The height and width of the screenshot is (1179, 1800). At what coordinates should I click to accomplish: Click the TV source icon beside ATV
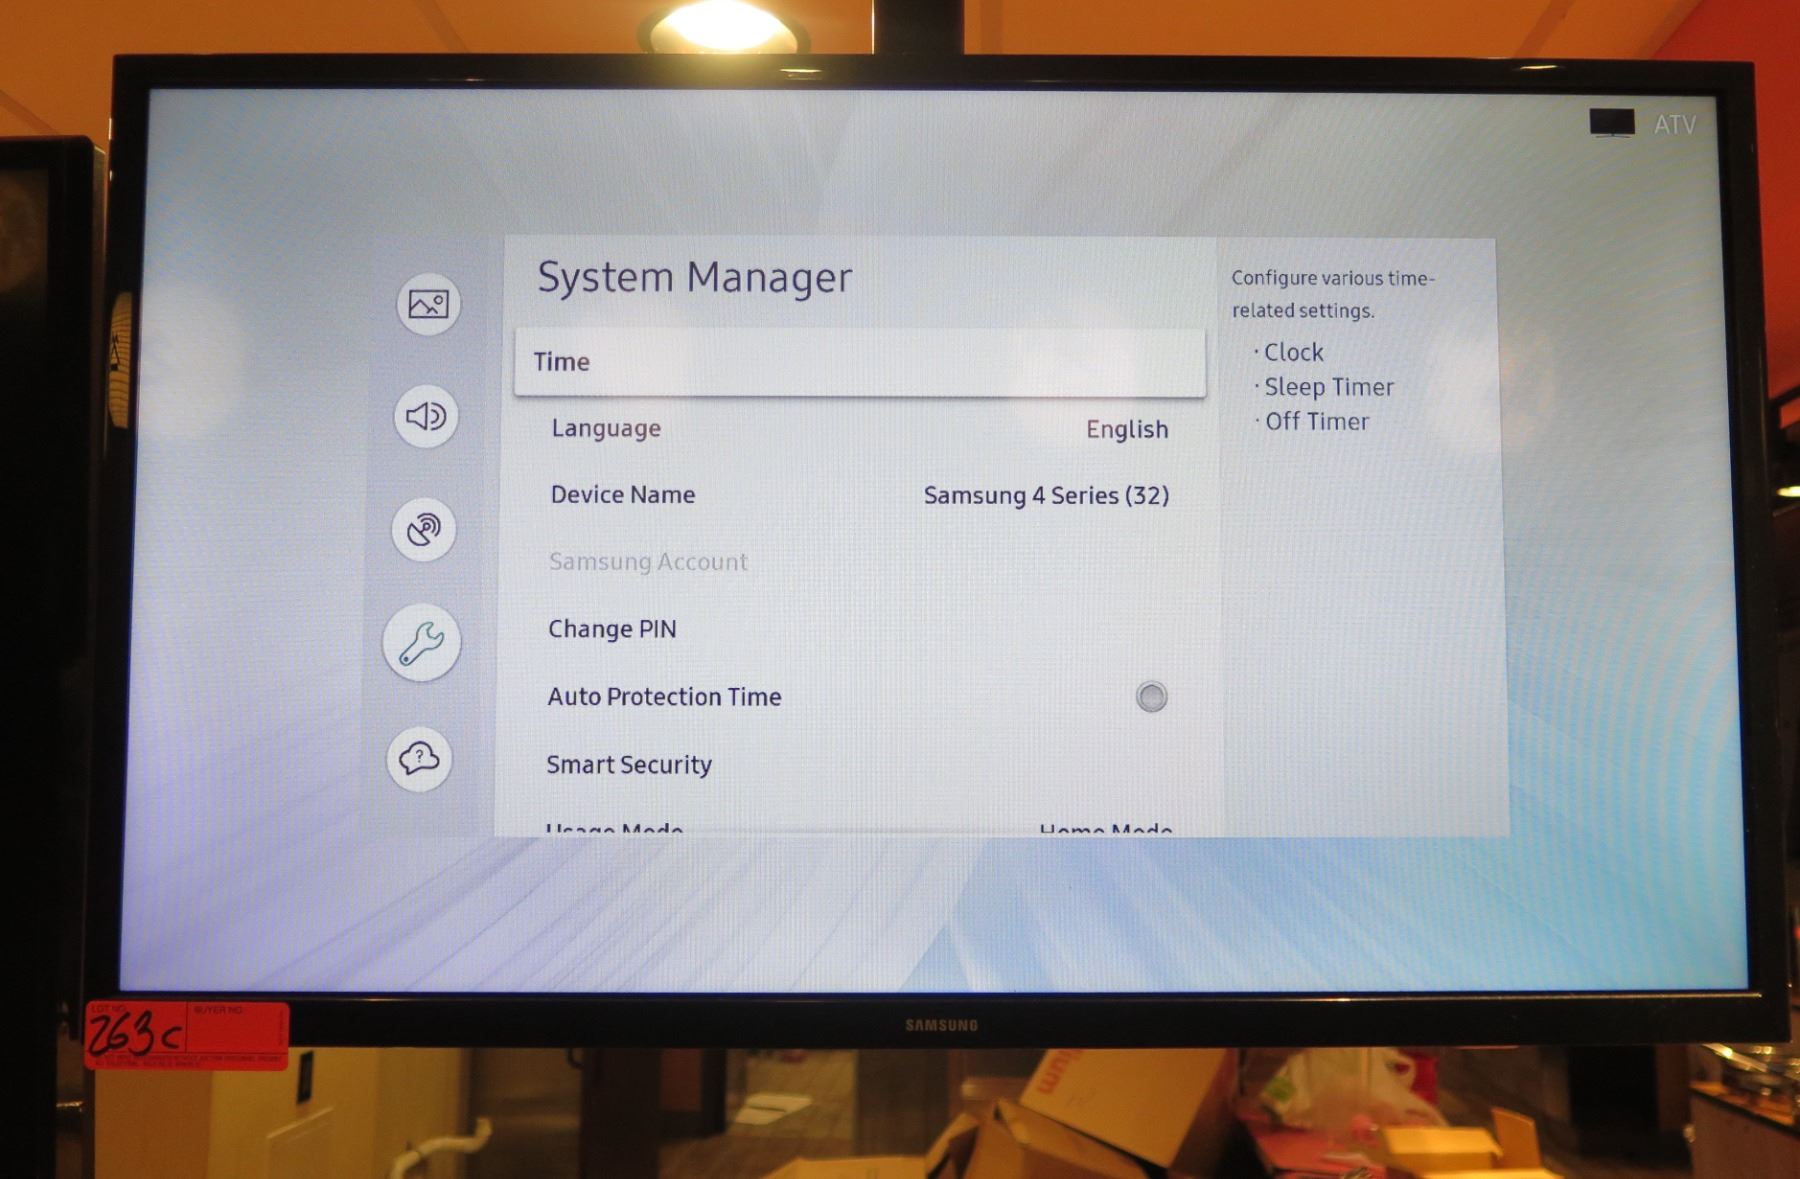click(1611, 123)
